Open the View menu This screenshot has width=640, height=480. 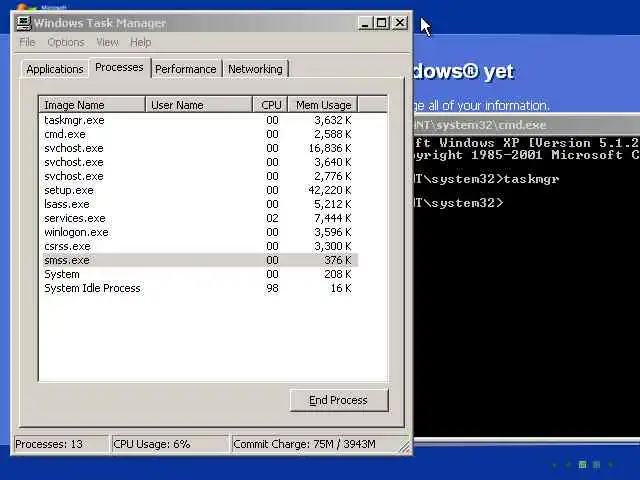107,42
